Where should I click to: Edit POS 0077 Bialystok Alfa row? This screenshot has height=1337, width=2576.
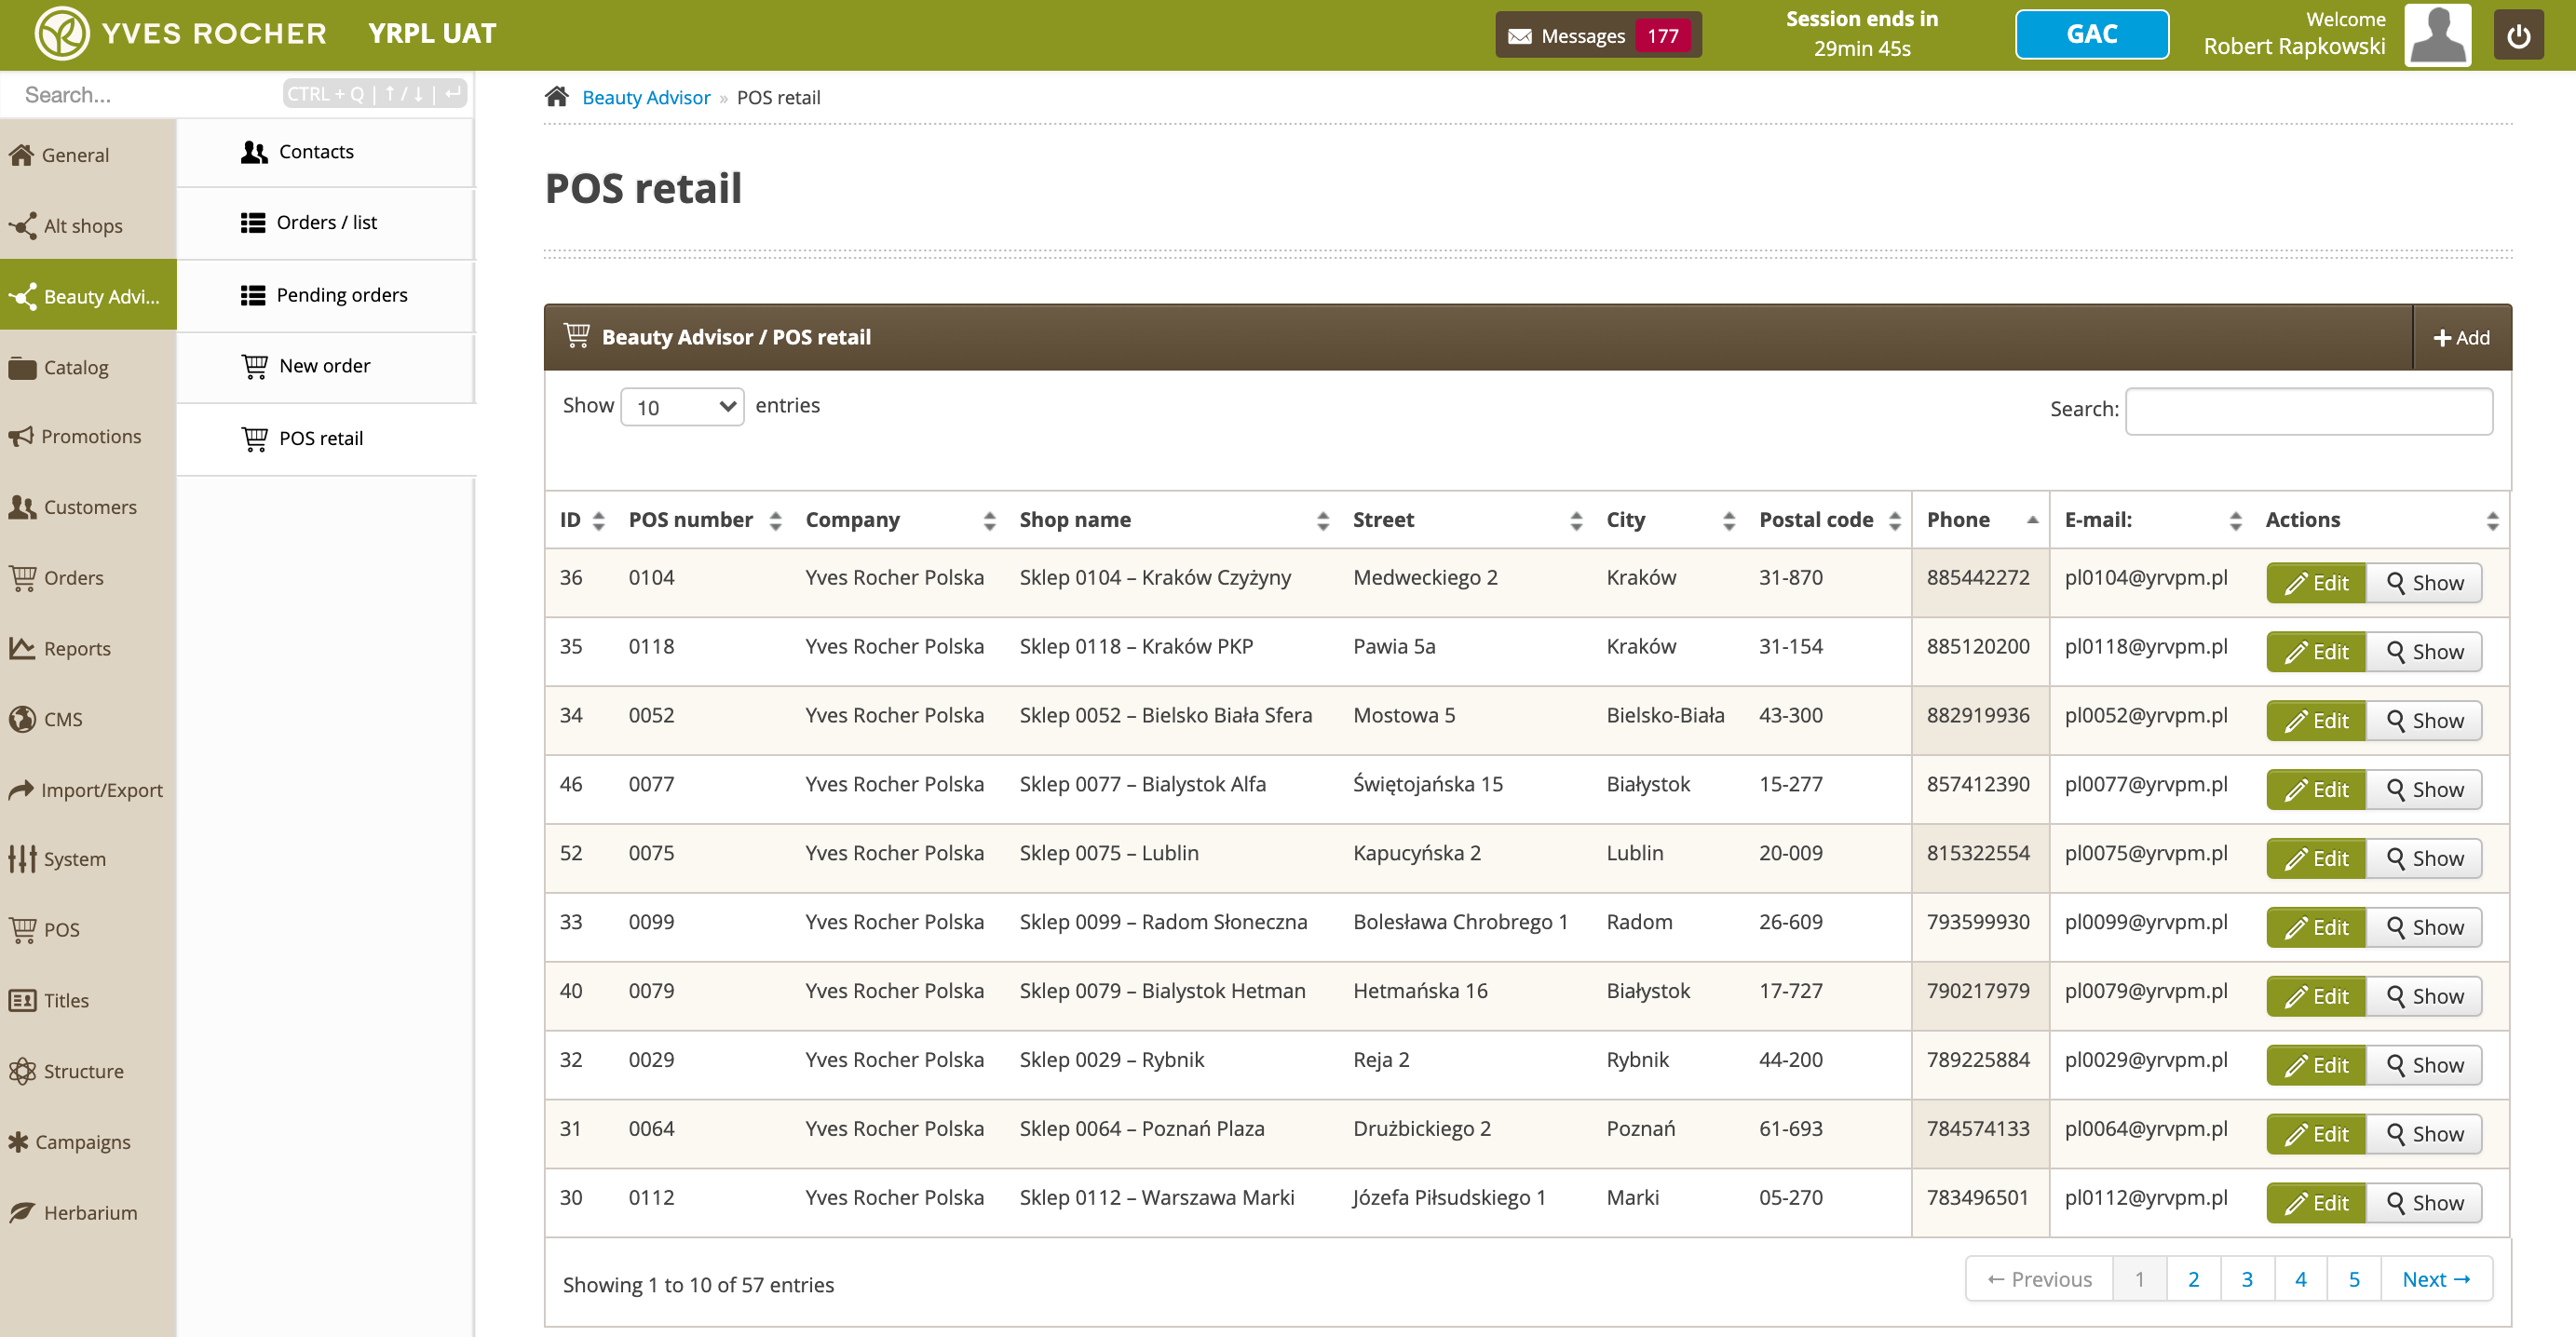pos(2316,790)
